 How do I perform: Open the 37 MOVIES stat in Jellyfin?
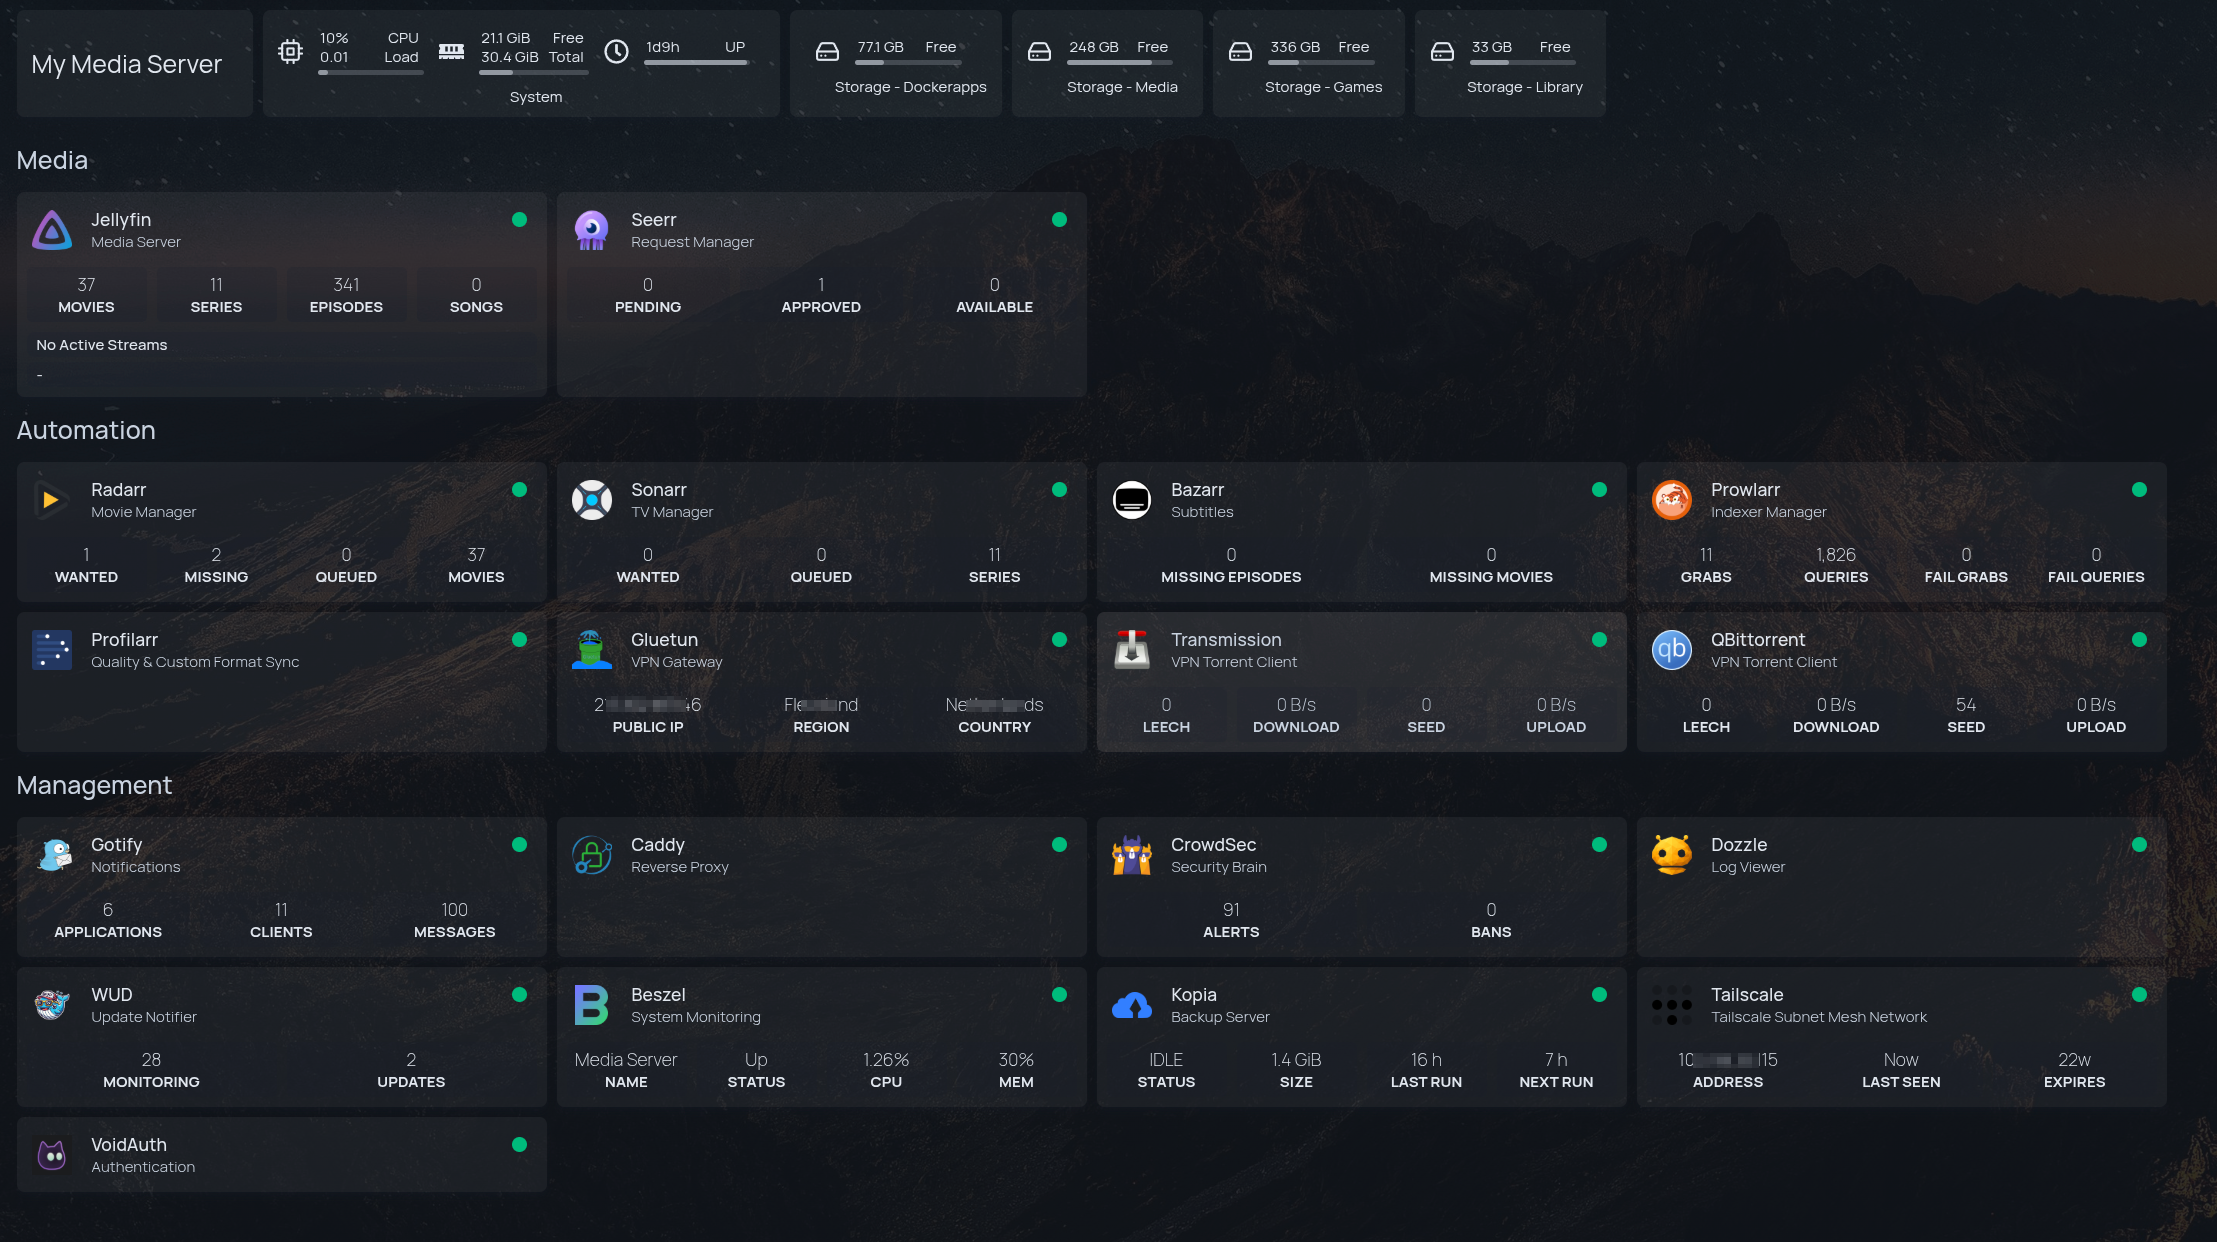point(86,294)
